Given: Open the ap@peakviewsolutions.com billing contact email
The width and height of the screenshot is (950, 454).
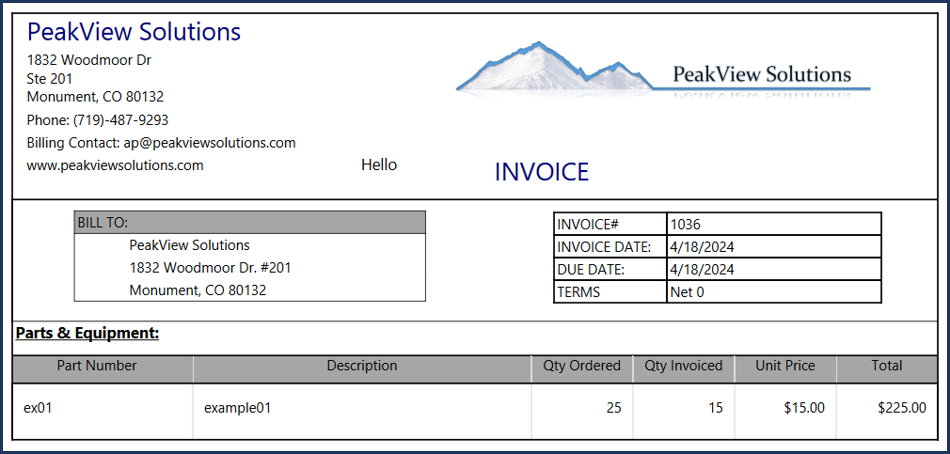Looking at the screenshot, I should pos(209,143).
